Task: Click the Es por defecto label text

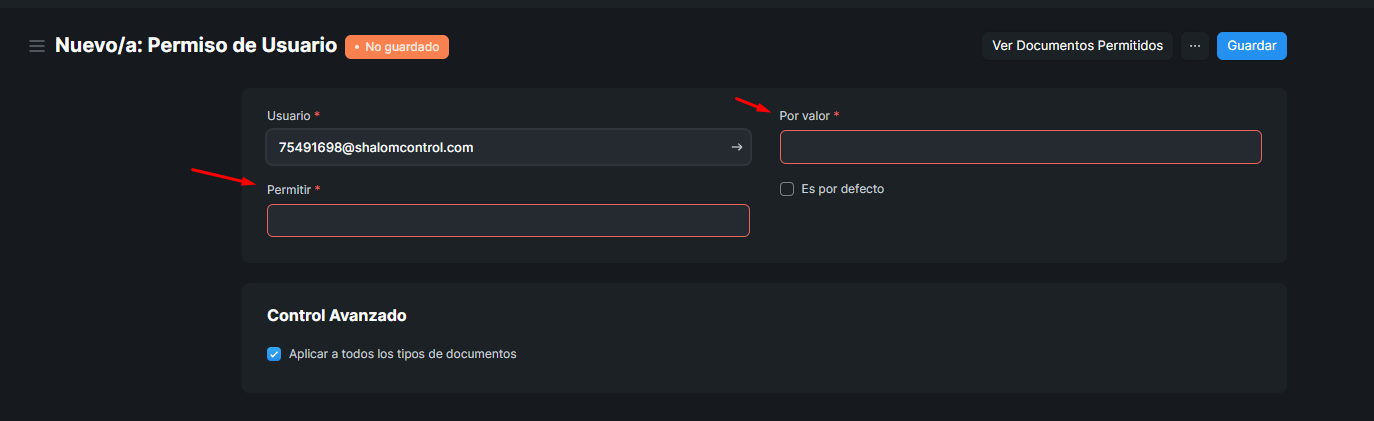Action: [x=843, y=189]
